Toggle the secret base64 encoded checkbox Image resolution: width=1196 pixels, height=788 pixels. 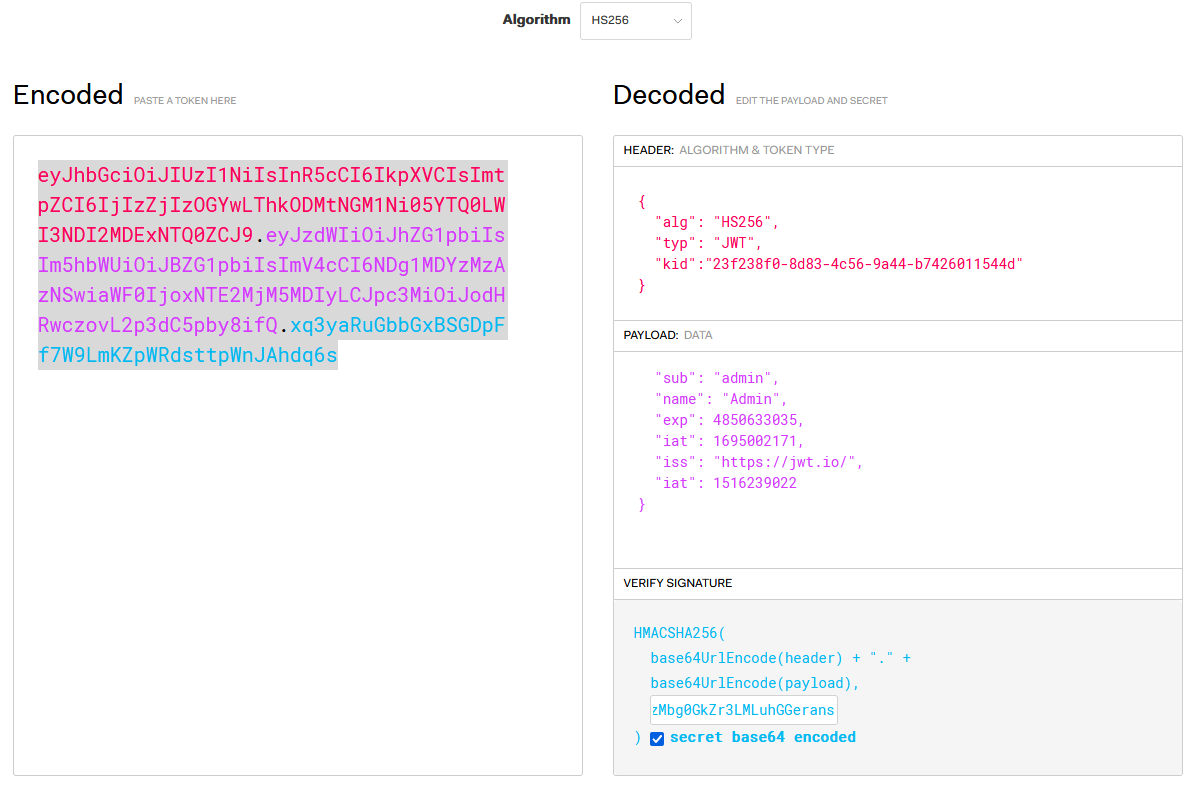click(x=657, y=739)
